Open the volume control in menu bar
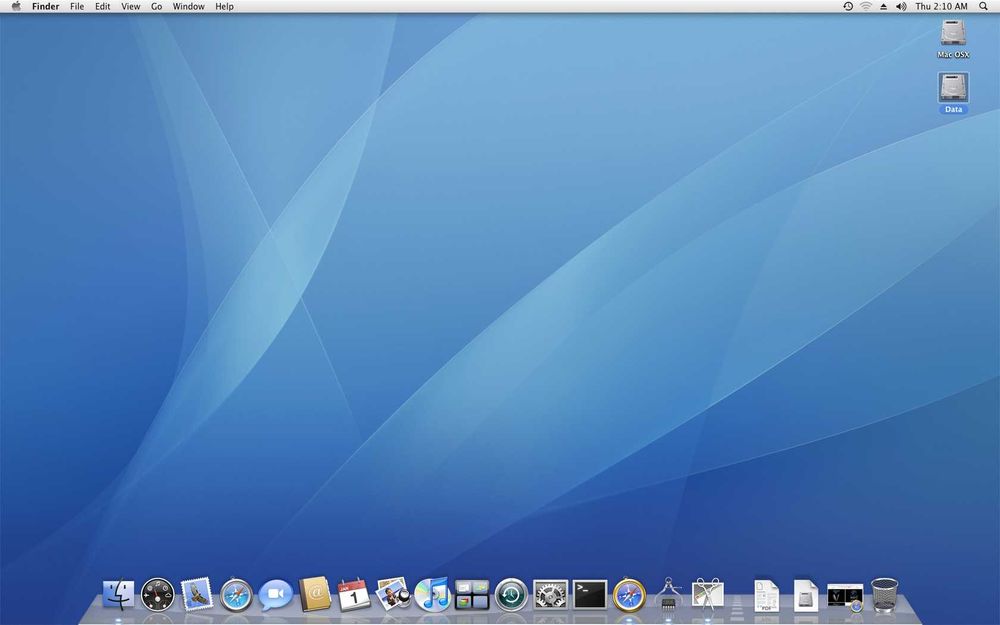Image resolution: width=1000 pixels, height=625 pixels. (901, 6)
